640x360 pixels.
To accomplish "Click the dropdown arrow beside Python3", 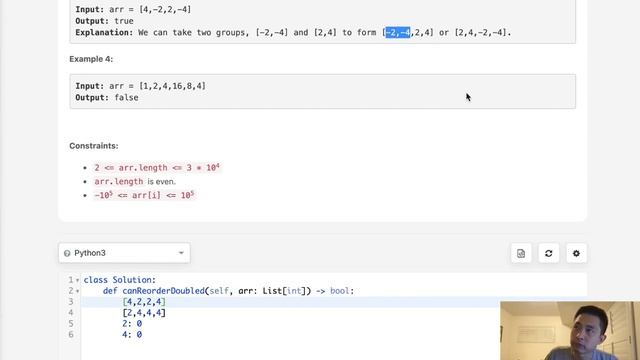I will [x=181, y=253].
